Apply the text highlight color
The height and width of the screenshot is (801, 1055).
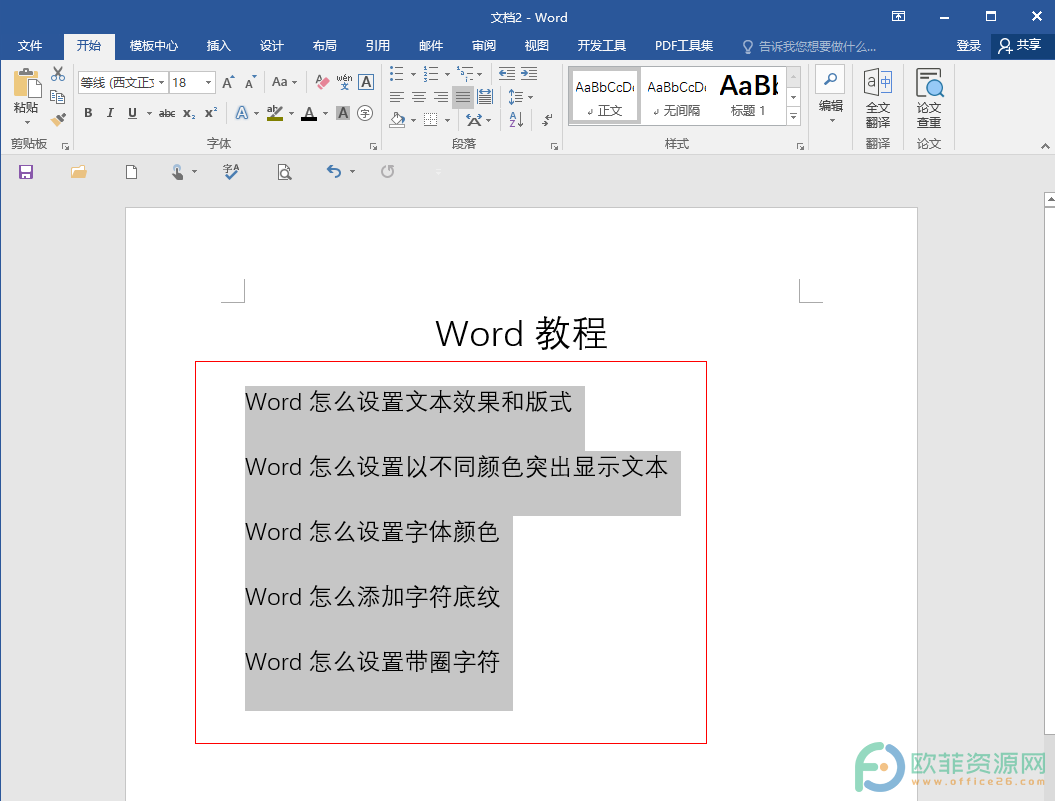pos(275,113)
